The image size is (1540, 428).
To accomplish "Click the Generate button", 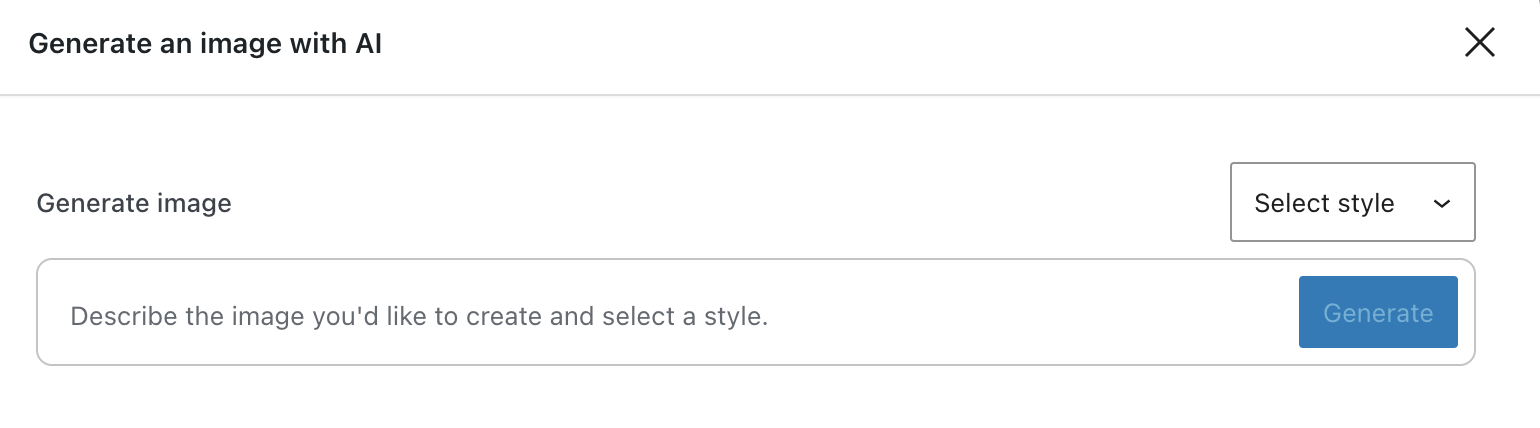I will [x=1377, y=313].
